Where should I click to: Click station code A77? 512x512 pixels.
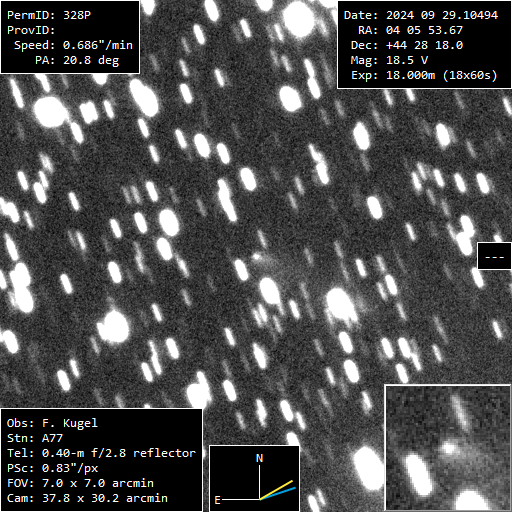pyautogui.click(x=52, y=438)
